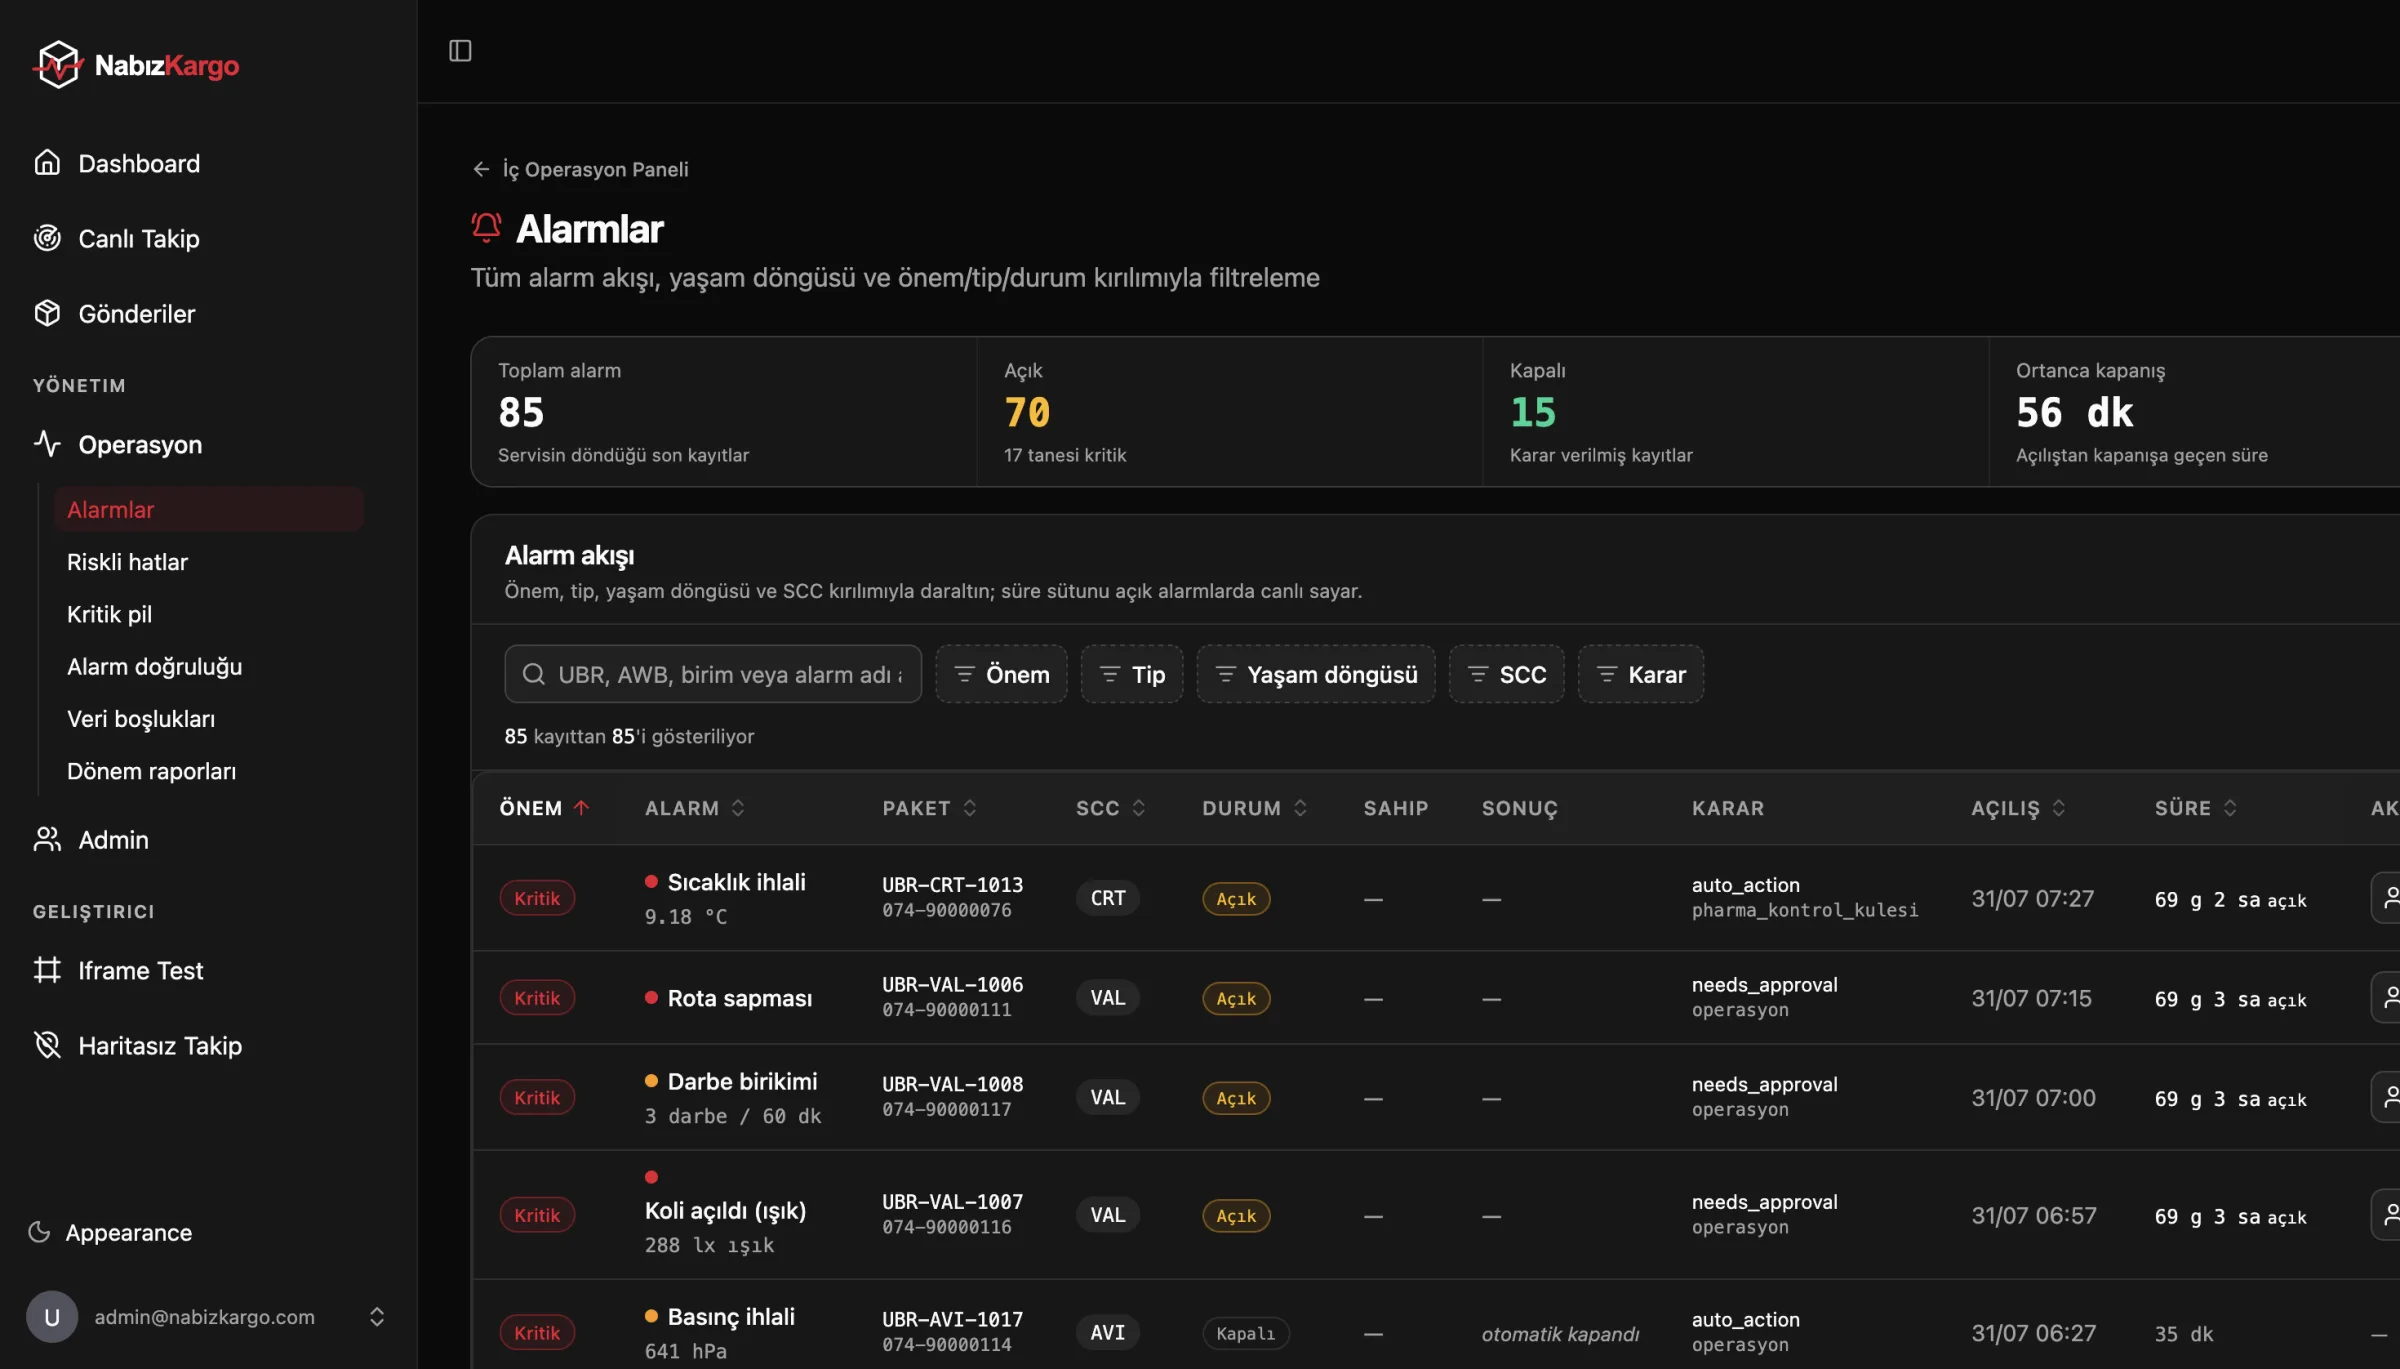
Task: Sort table by SÜRE column
Action: [x=2196, y=808]
